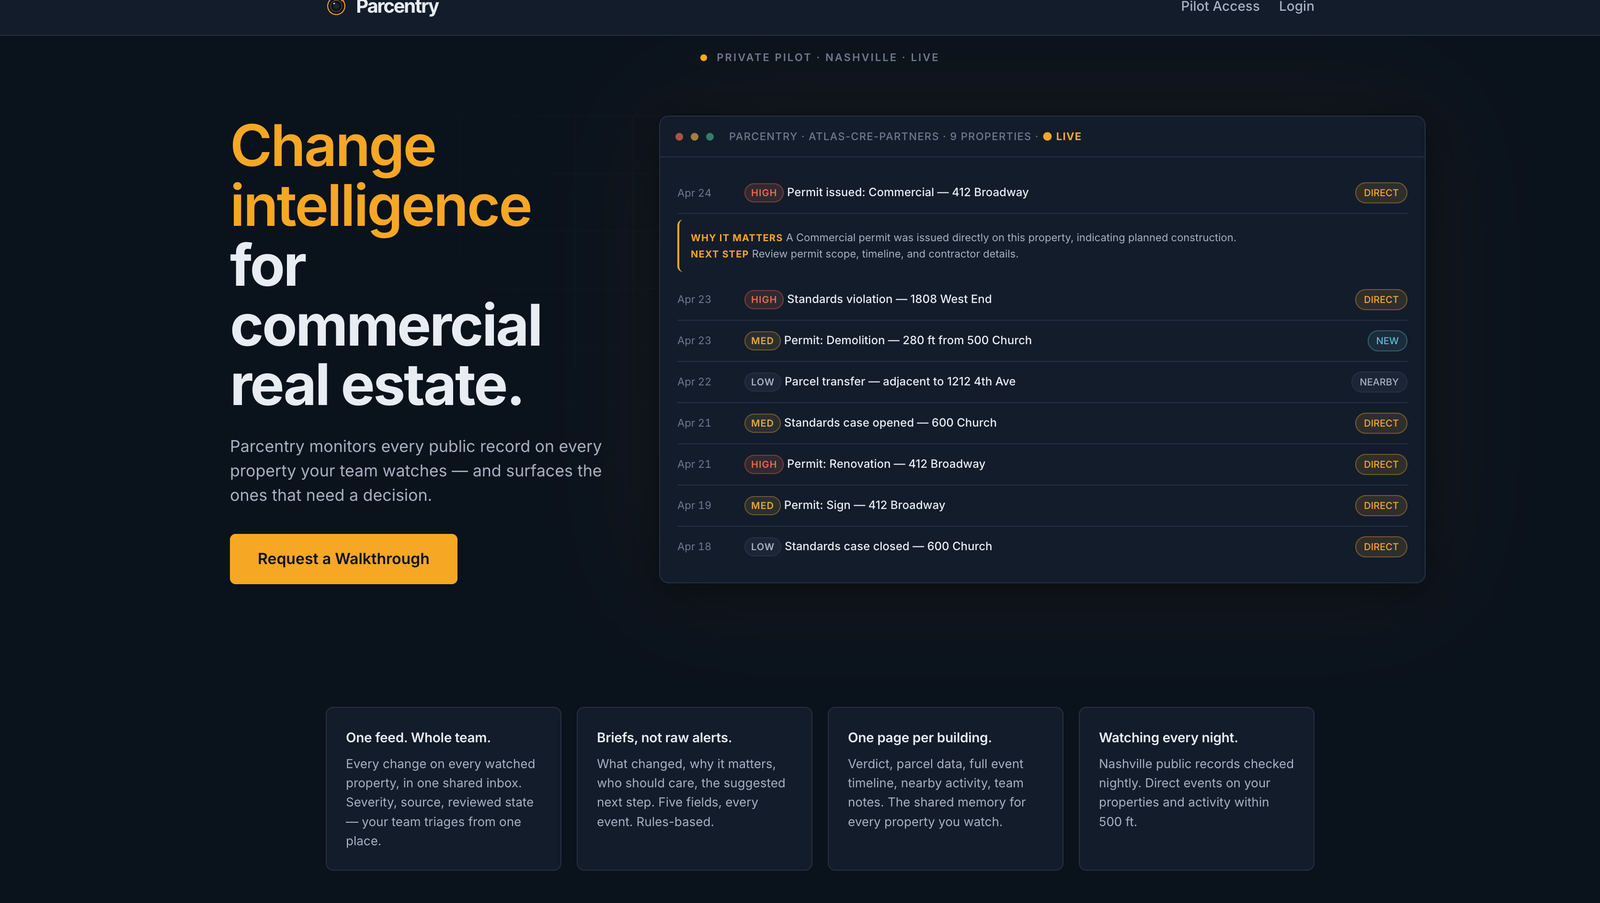Click the 'Apr 24' date in the feed

[694, 193]
